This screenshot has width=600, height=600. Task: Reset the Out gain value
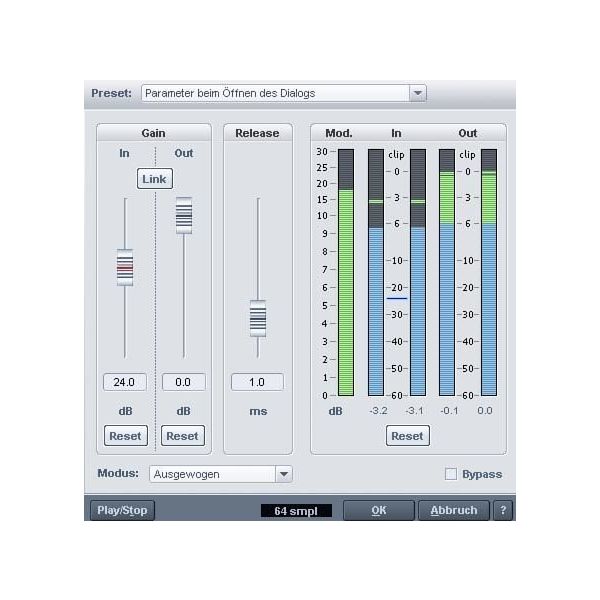tap(183, 436)
